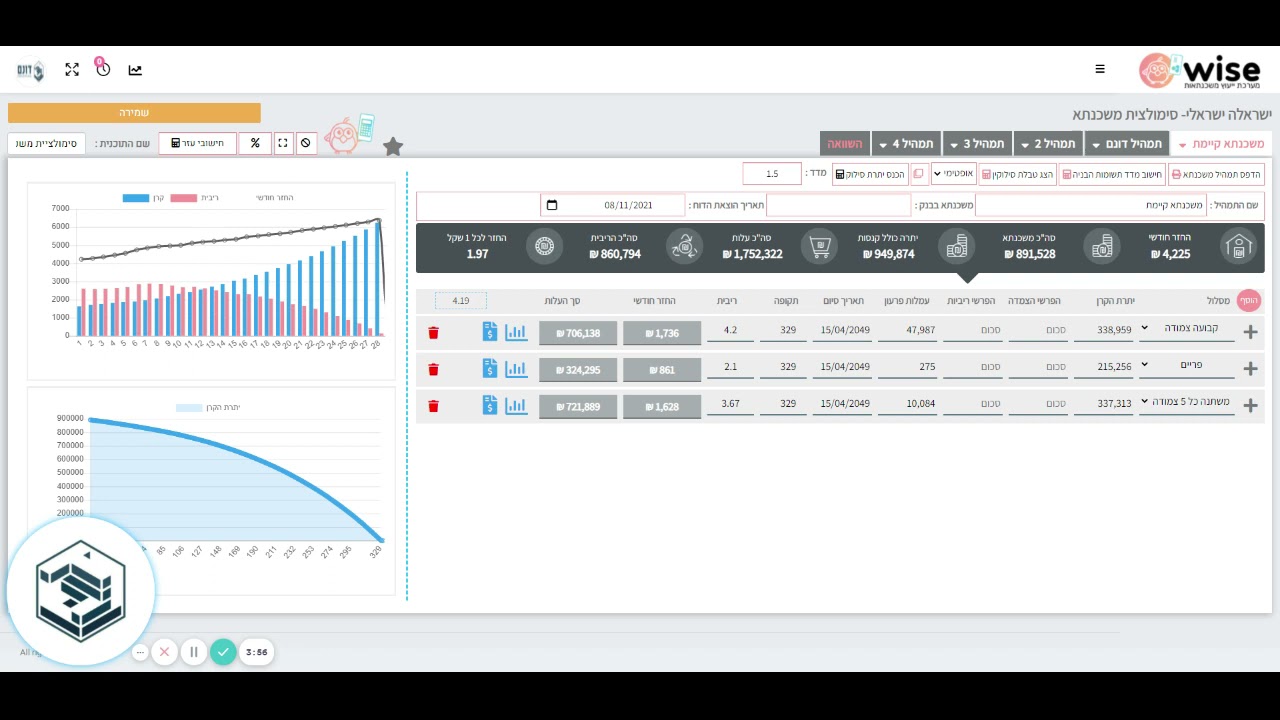Delete the פריים loan row
Viewport: 1280px width, 720px height.
(x=433, y=369)
